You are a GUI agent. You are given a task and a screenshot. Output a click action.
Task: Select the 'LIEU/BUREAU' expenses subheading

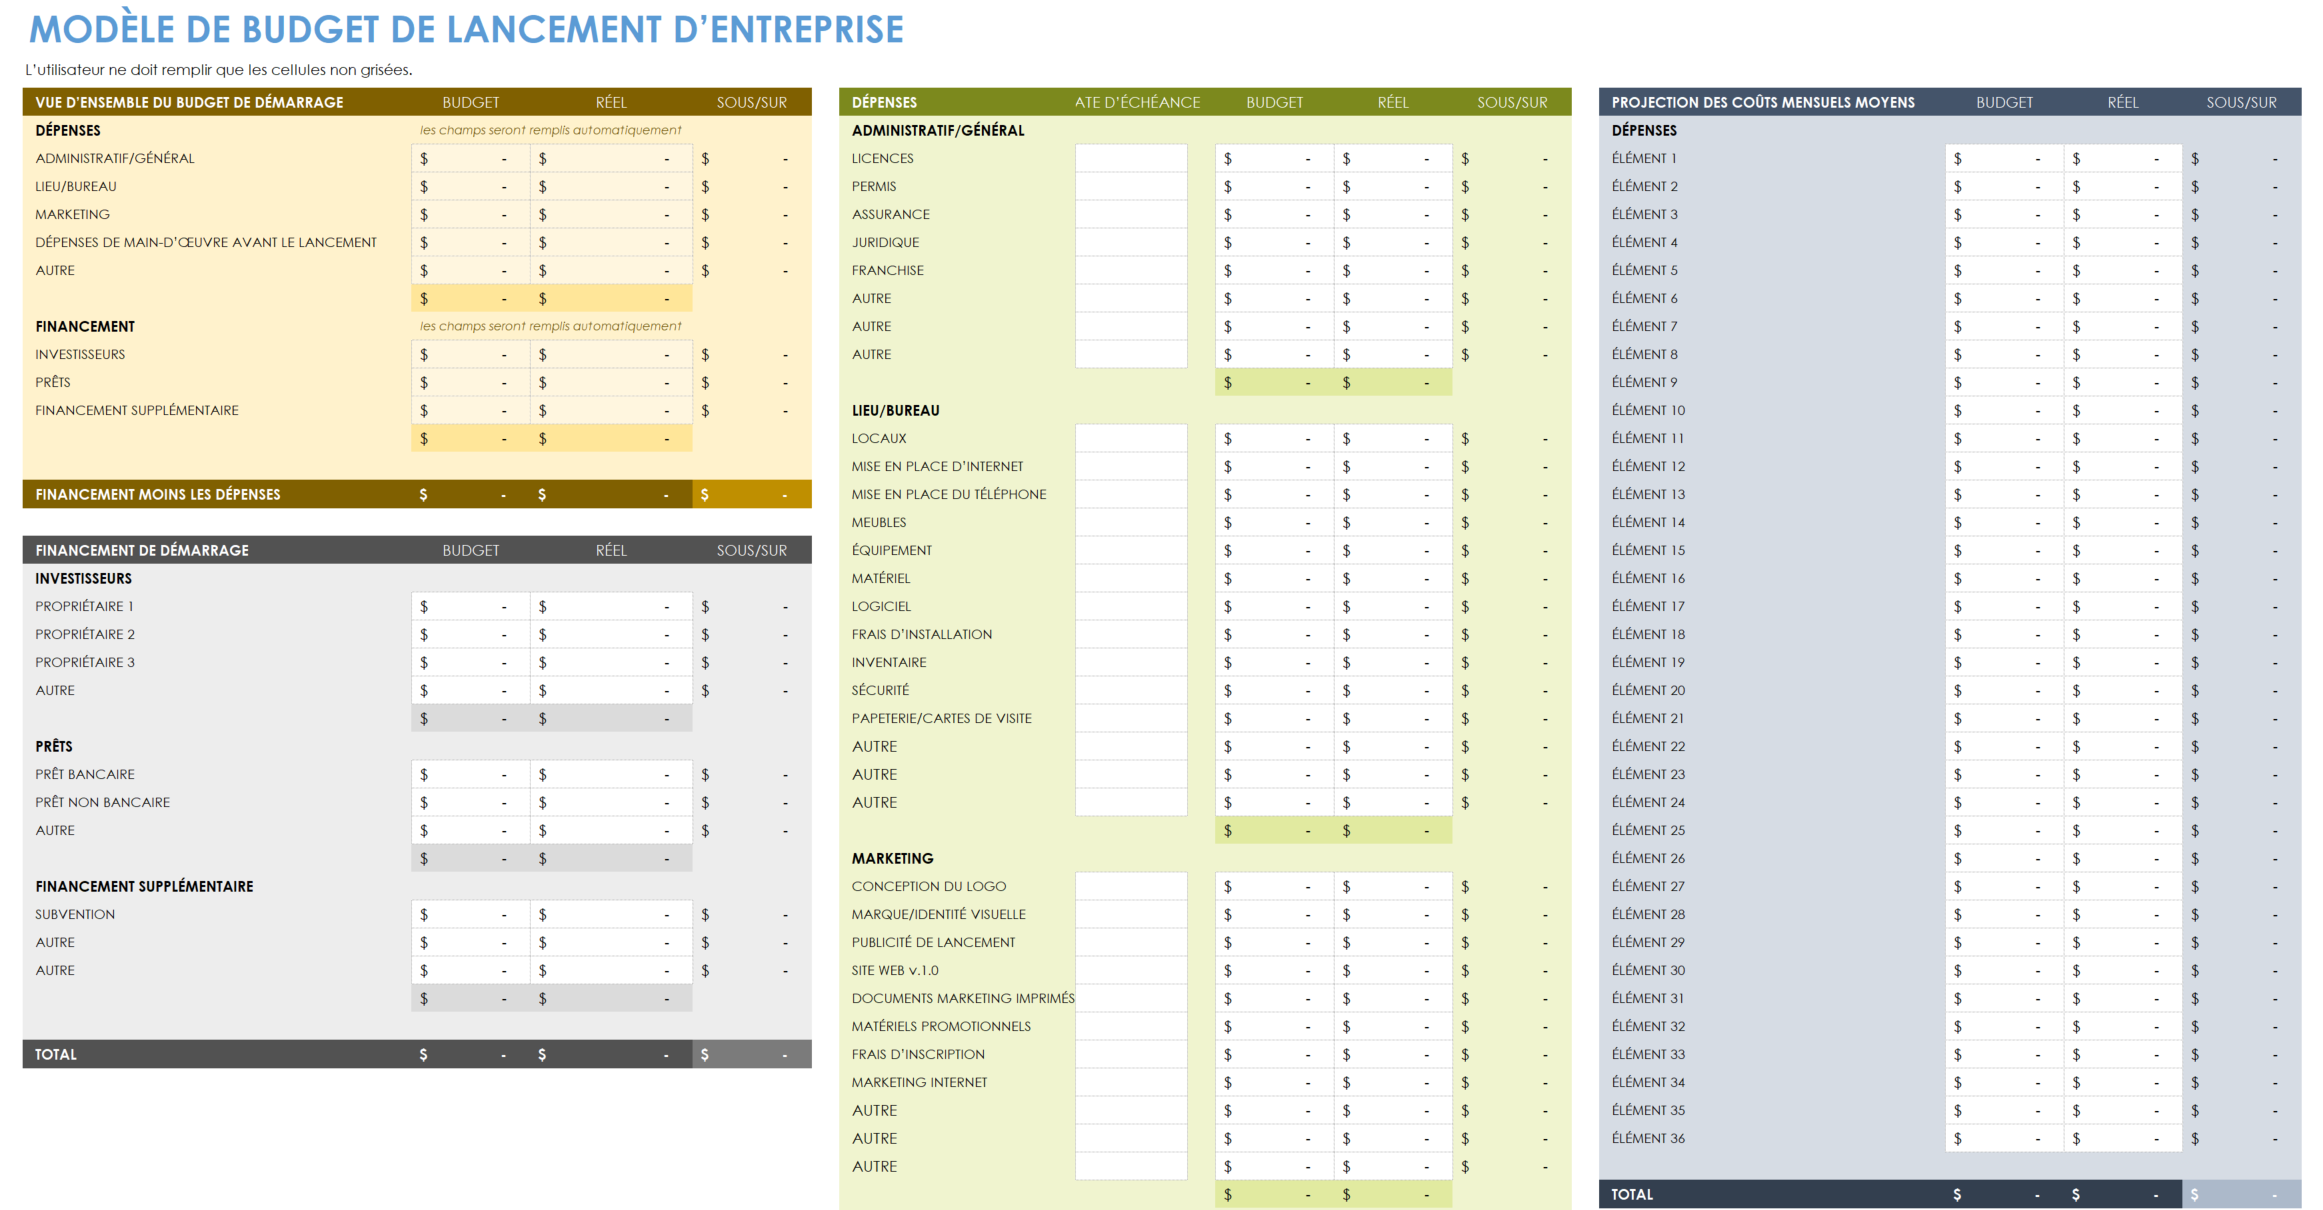(895, 410)
